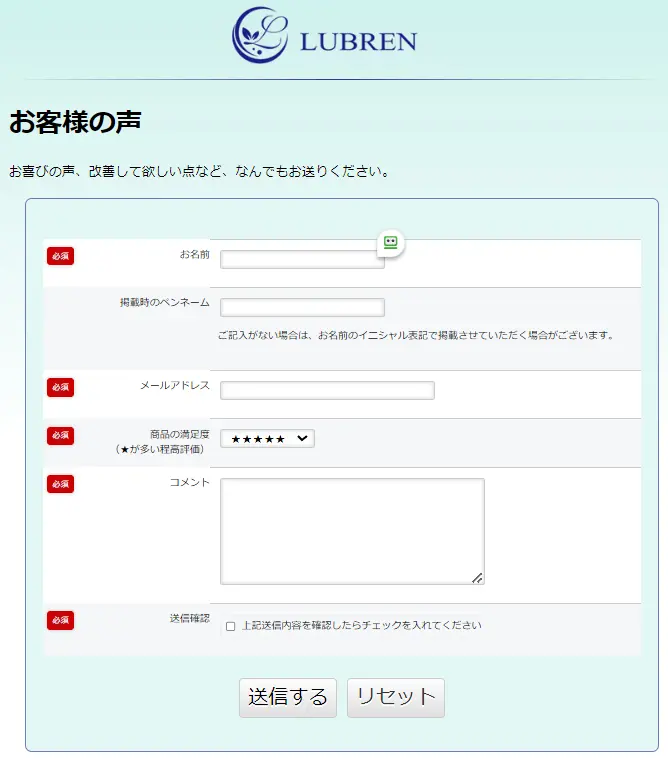Screen dimensions: 668x766
Task: Click the comment box resize handle
Action: click(477, 578)
